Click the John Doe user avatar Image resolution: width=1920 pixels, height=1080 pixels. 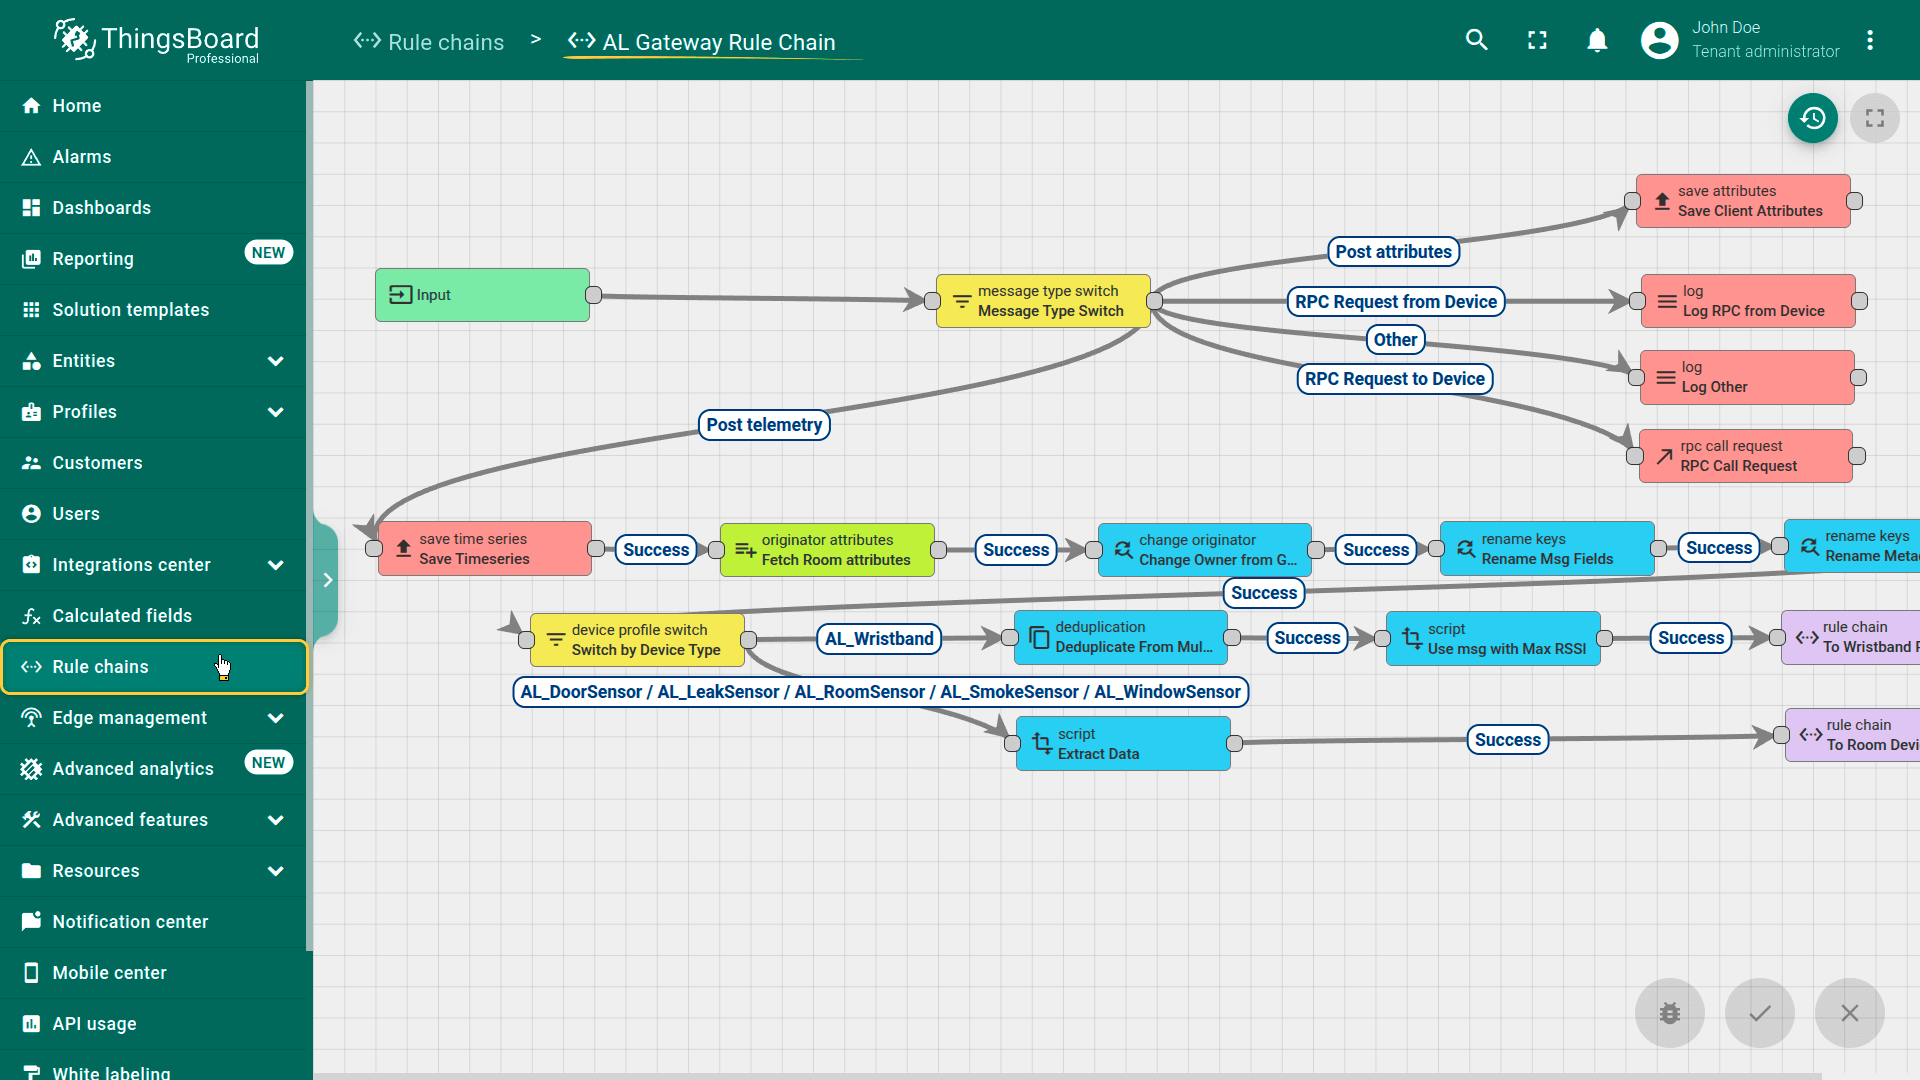[1659, 40]
